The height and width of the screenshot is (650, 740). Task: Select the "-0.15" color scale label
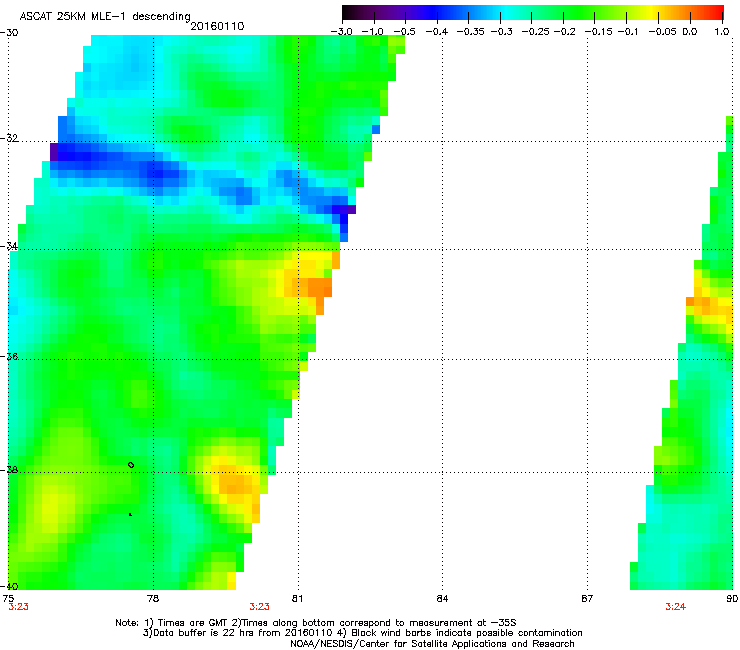pos(598,32)
